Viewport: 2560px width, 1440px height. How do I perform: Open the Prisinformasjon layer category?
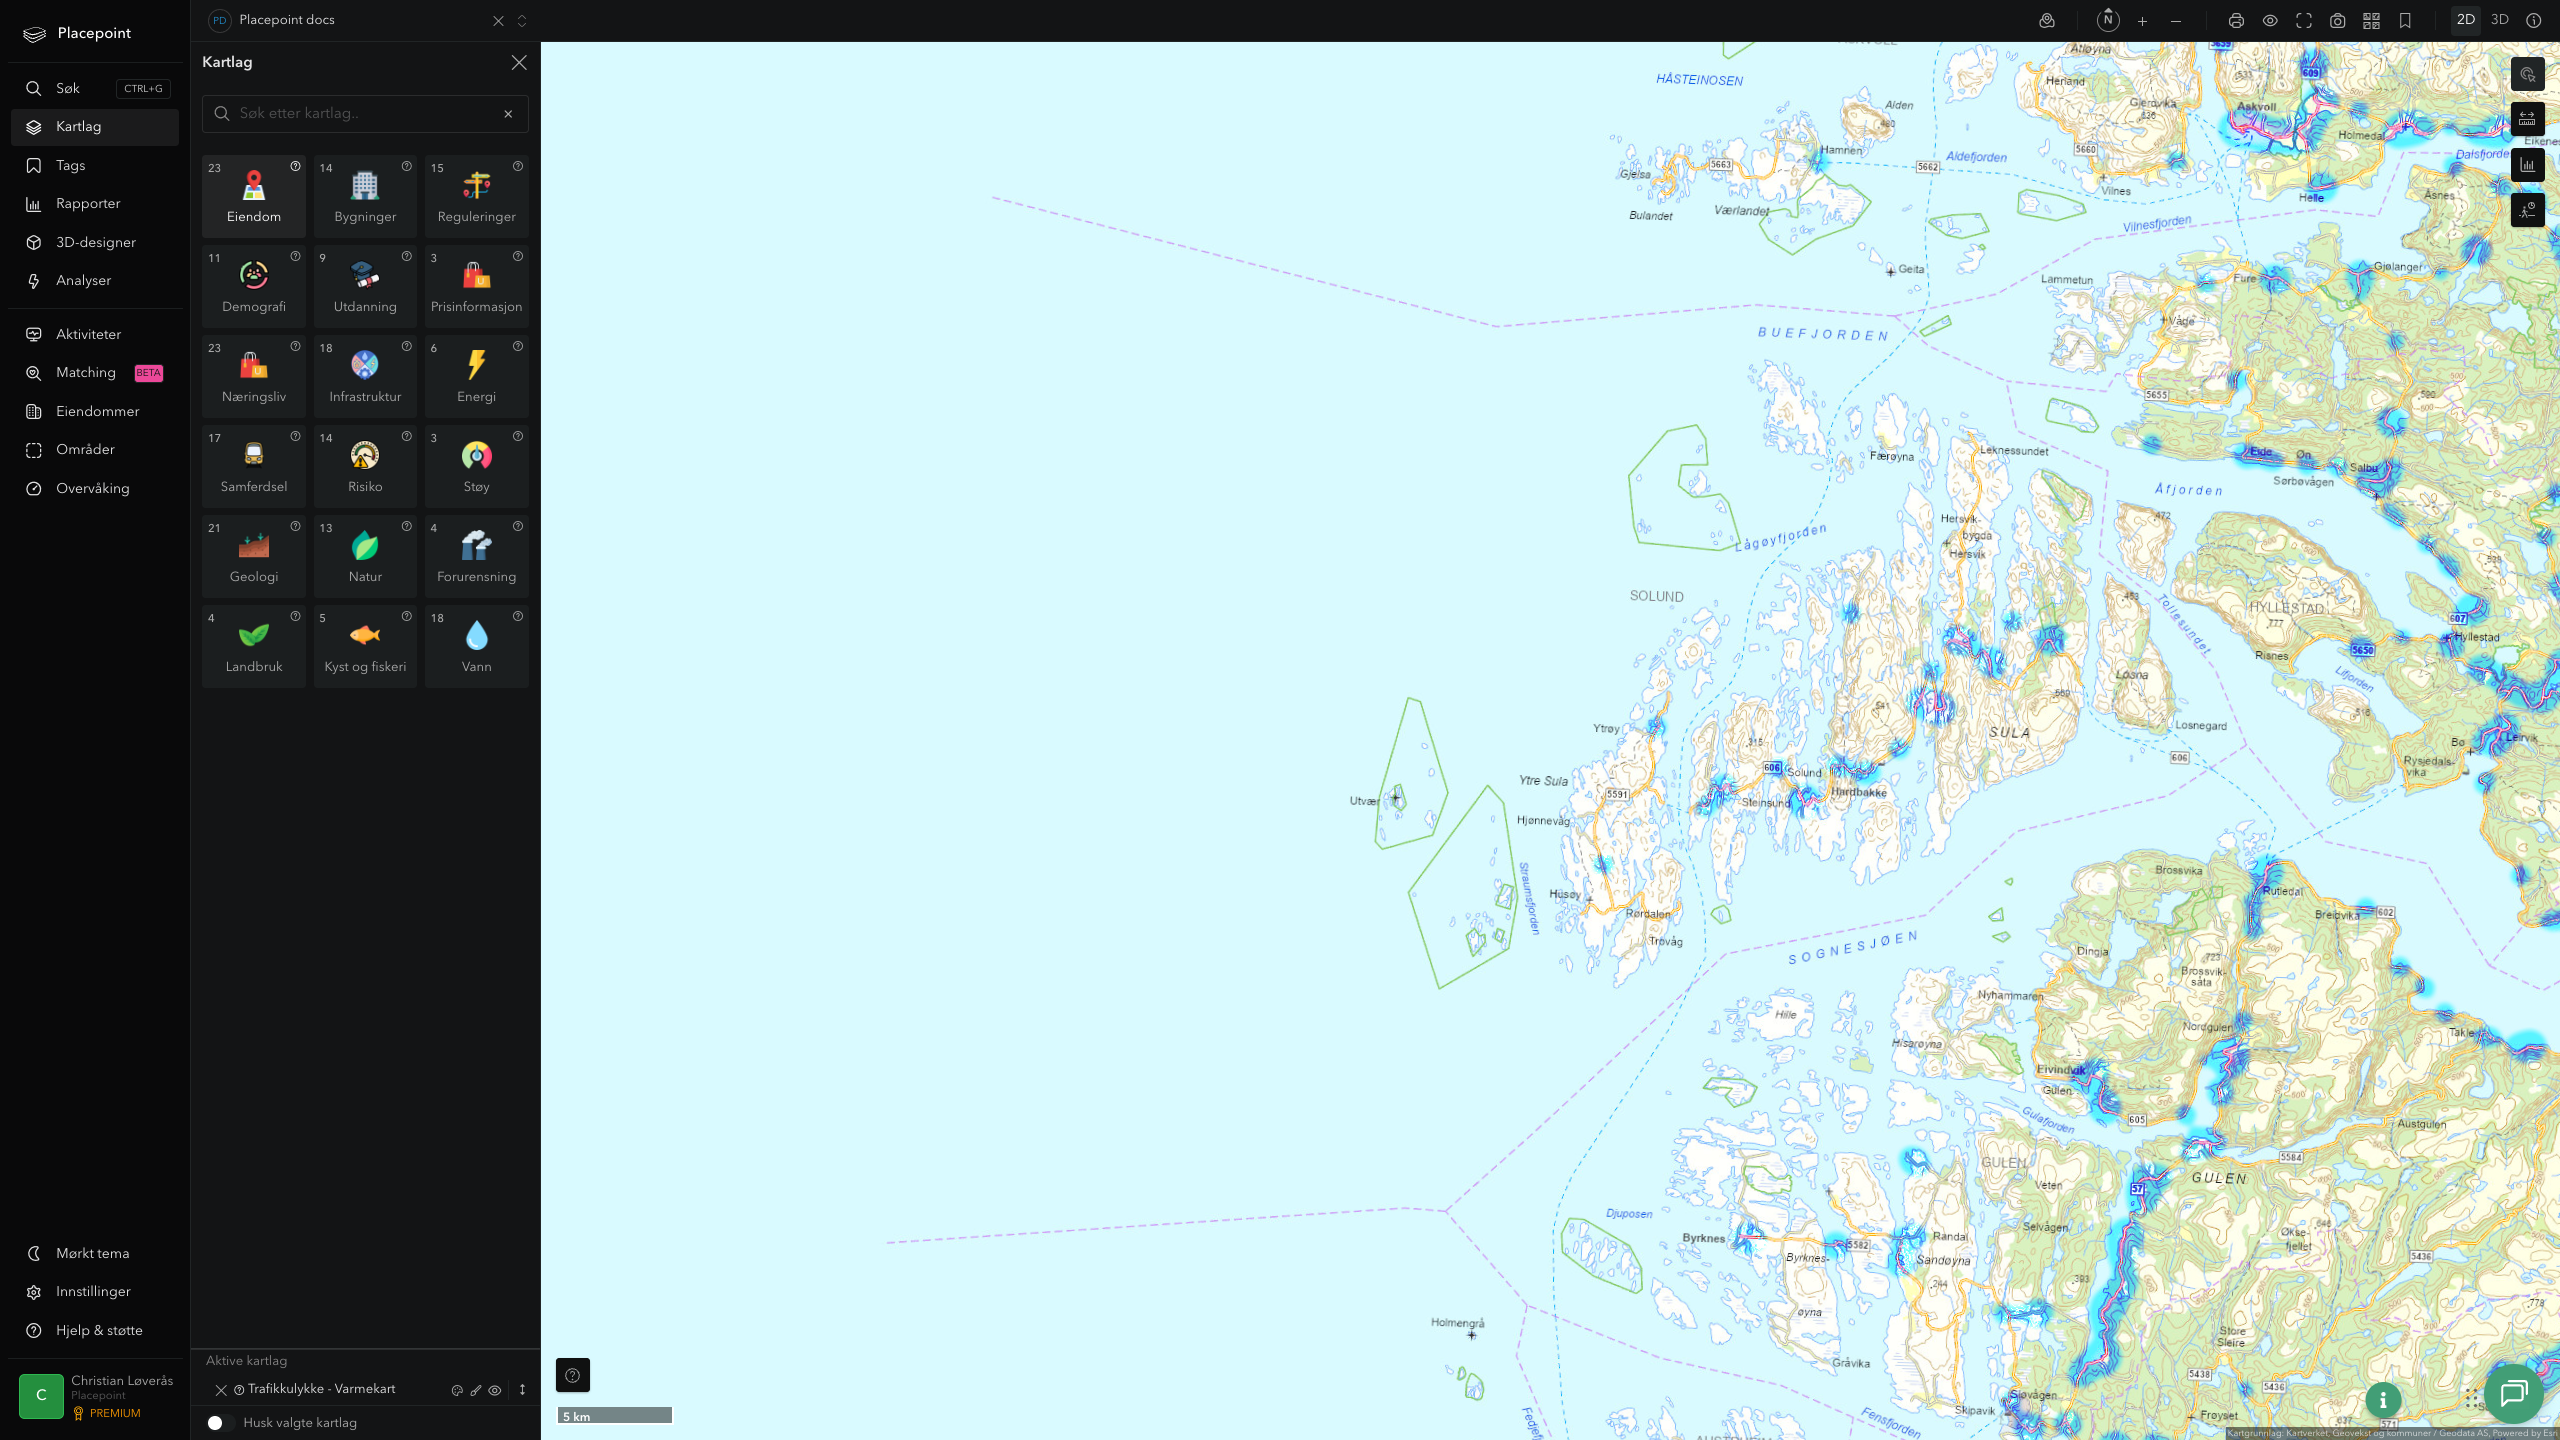pos(476,286)
